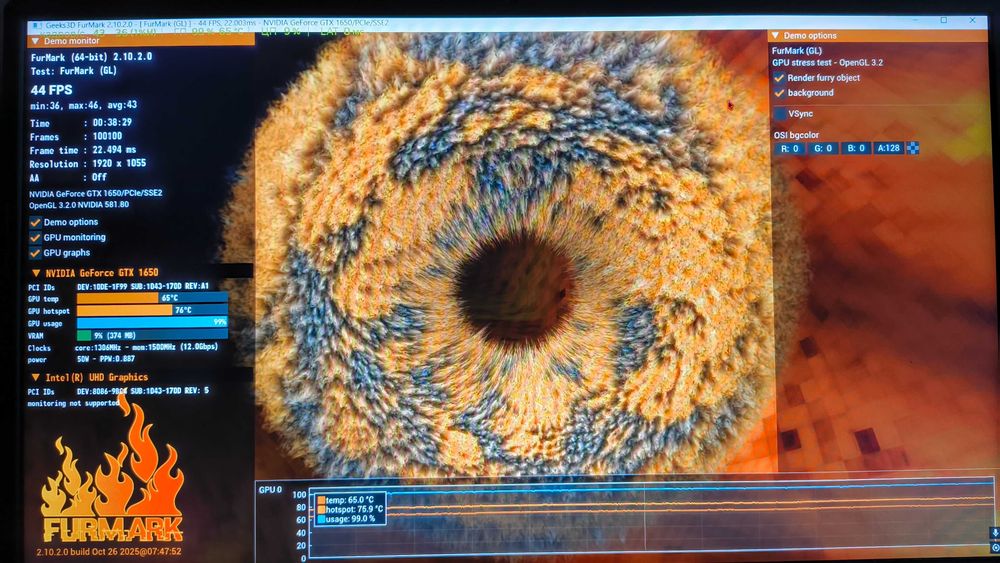
Task: Click the 44 FPS readout
Action: tap(52, 90)
